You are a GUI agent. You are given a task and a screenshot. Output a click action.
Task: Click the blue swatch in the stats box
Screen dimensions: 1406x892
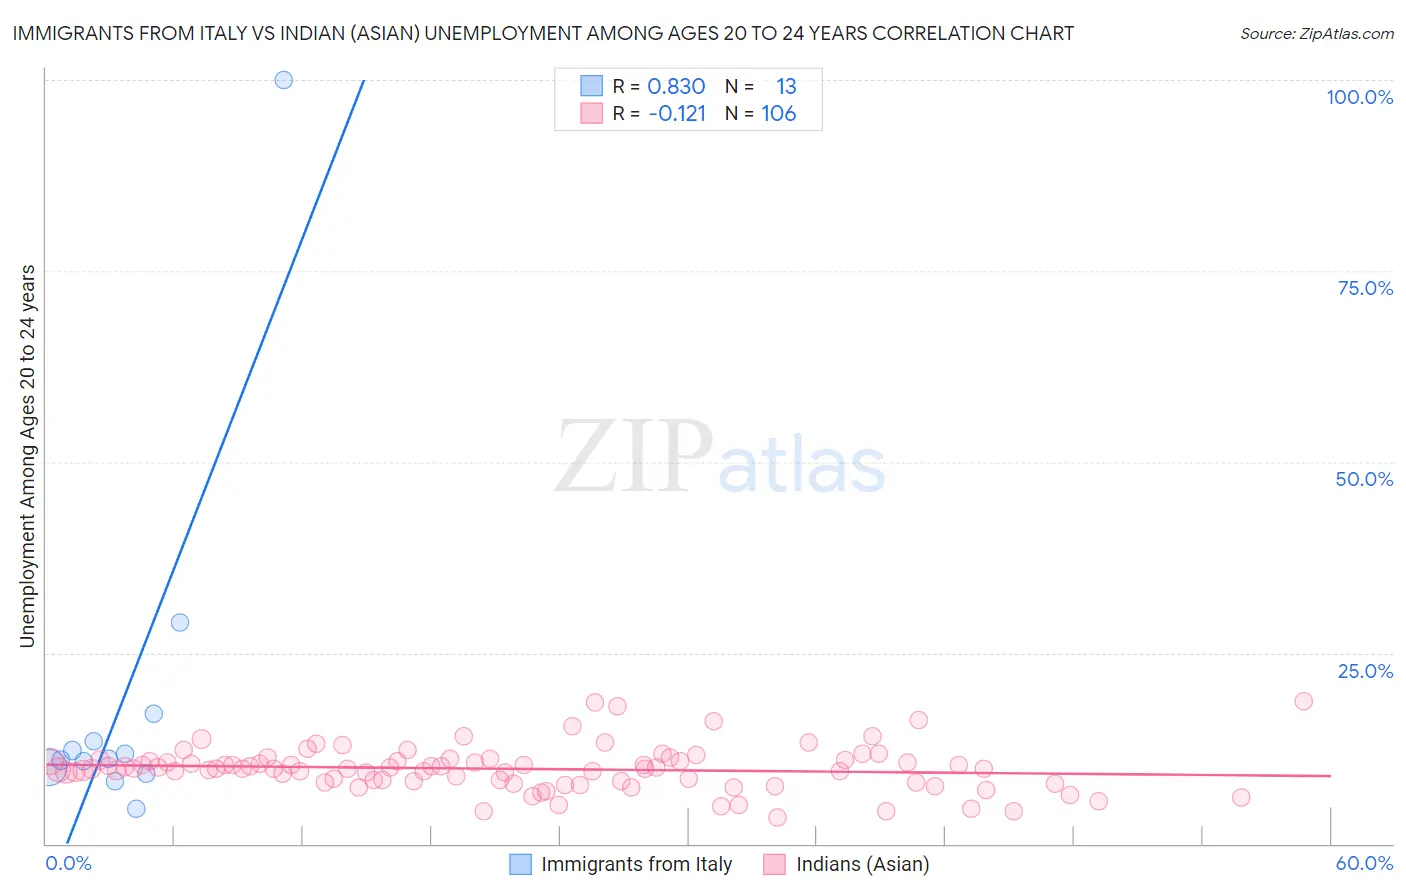pos(591,86)
